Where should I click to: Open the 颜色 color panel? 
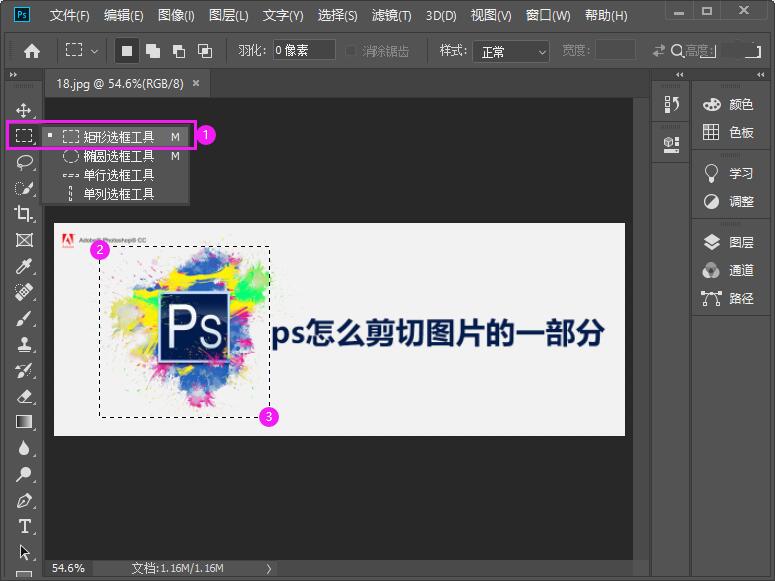728,104
